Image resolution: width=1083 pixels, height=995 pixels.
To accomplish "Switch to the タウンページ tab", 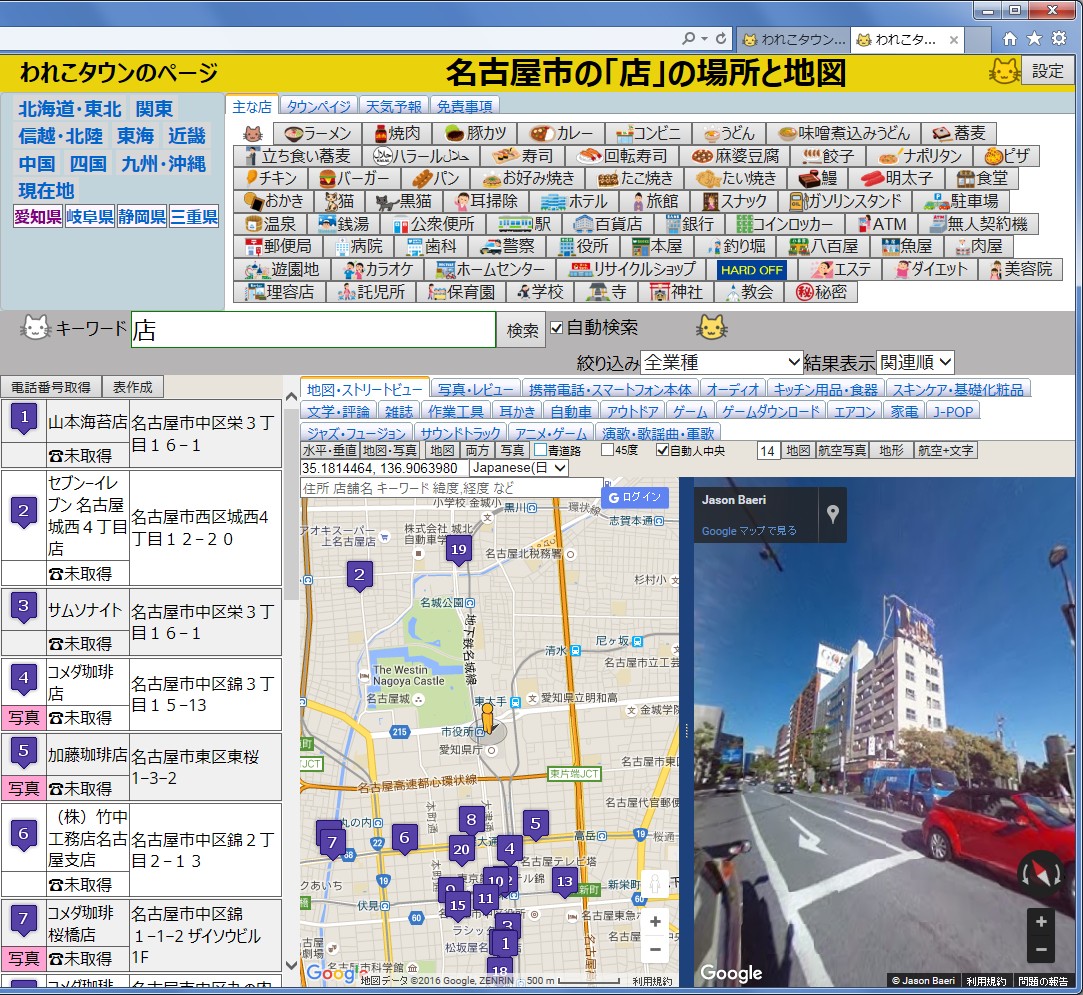I will tap(318, 106).
